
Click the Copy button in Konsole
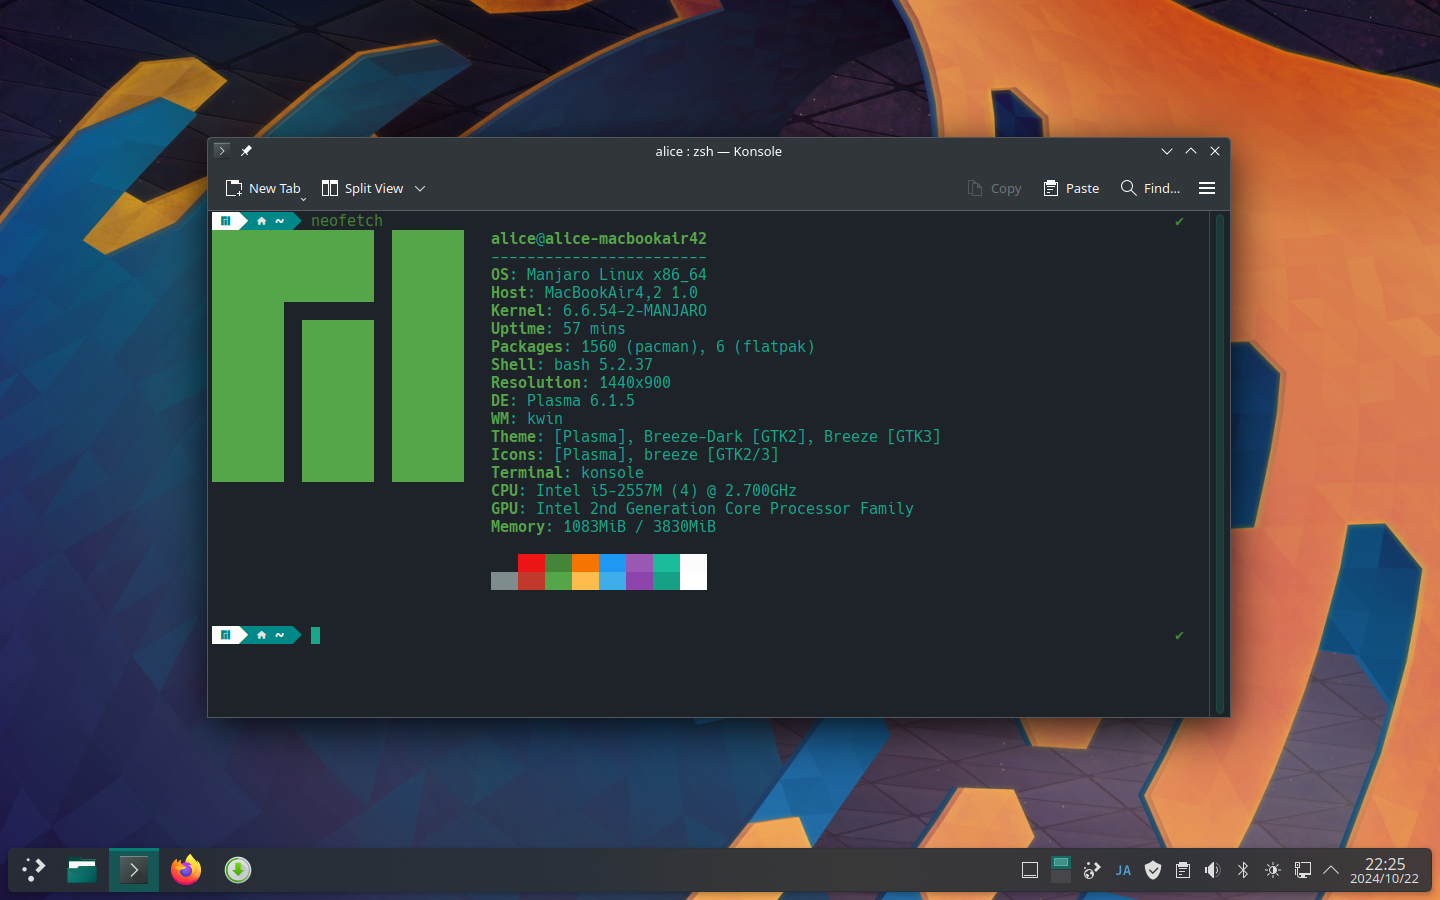point(994,188)
